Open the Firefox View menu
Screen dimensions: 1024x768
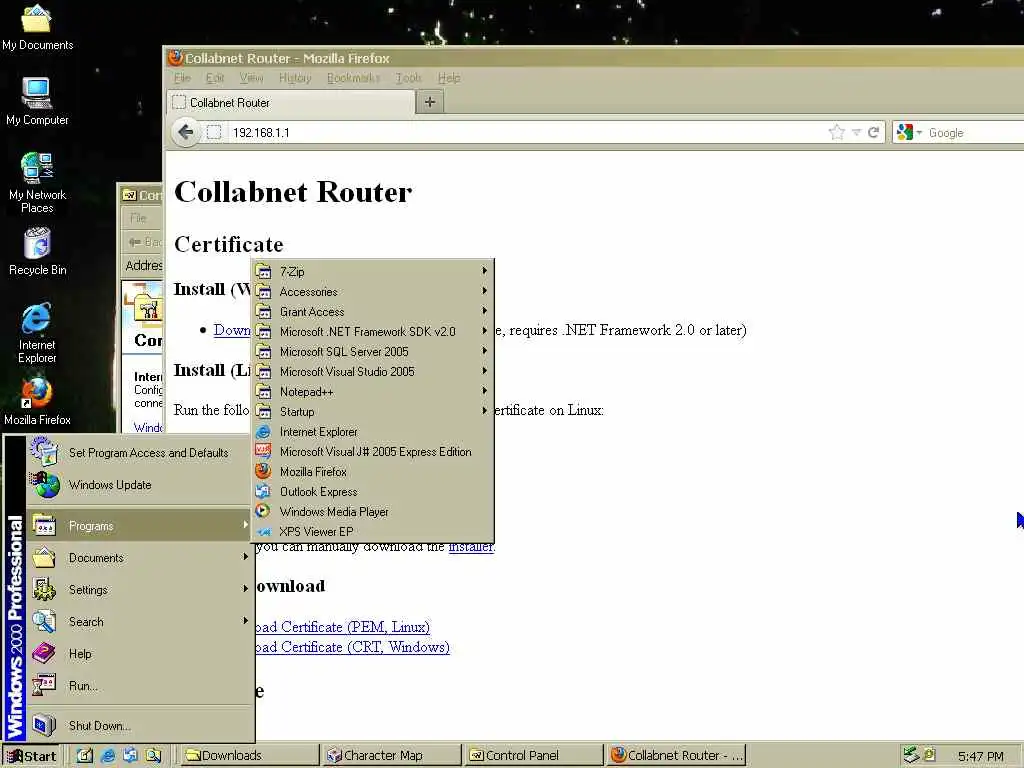point(251,78)
